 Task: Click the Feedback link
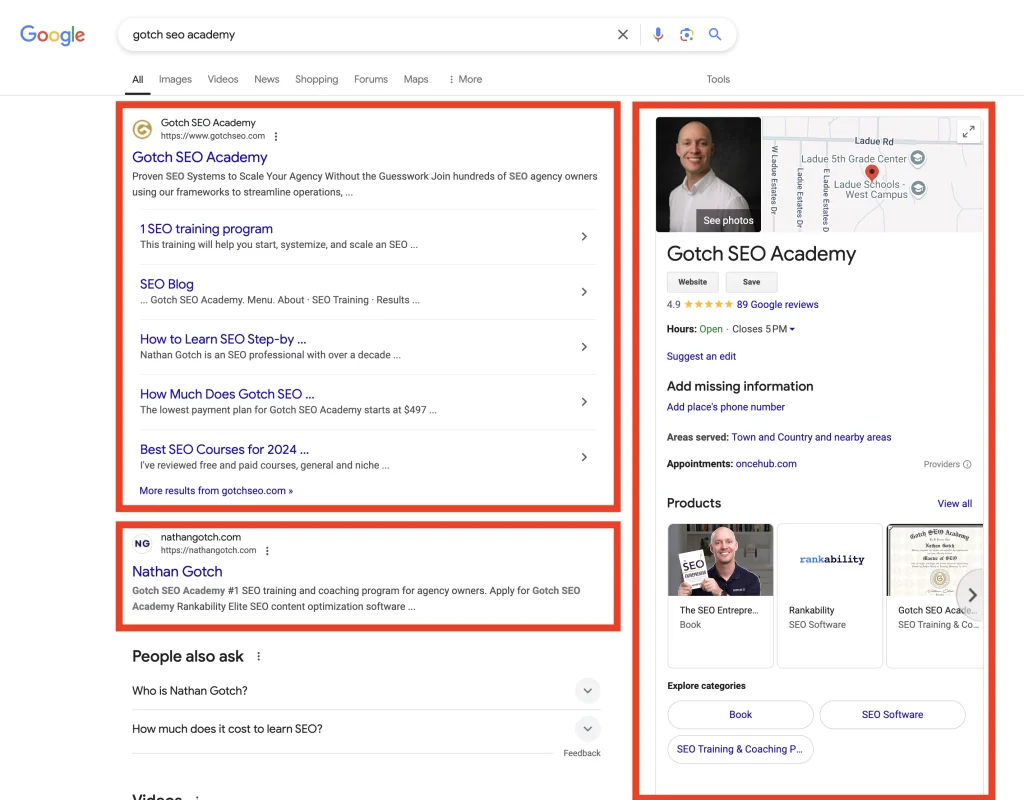582,753
